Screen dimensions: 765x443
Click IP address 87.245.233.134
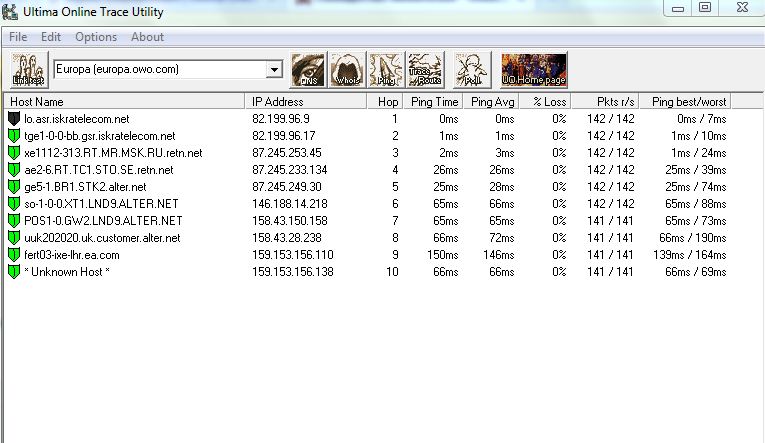[x=289, y=170]
